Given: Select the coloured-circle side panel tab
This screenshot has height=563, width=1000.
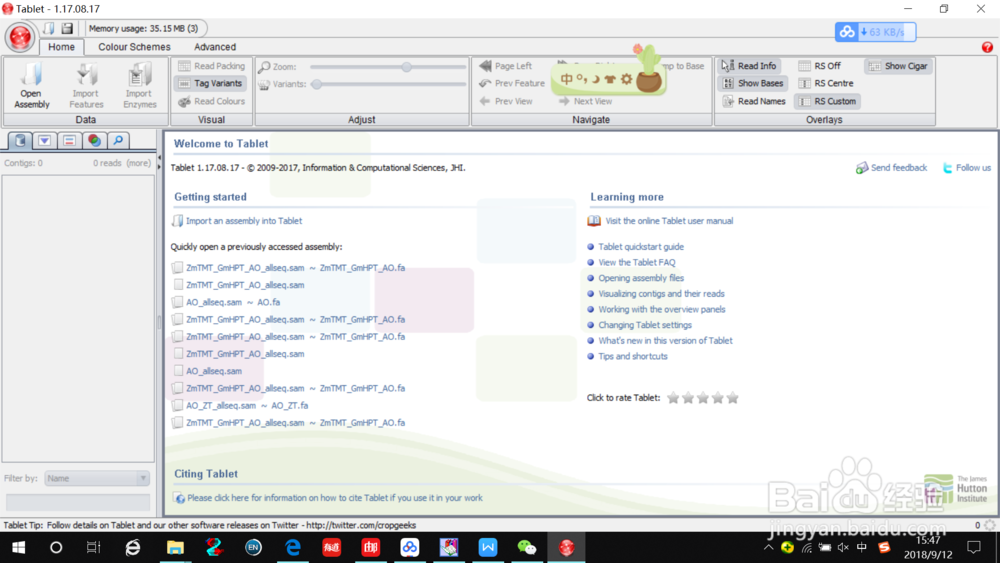Looking at the screenshot, I should [94, 140].
